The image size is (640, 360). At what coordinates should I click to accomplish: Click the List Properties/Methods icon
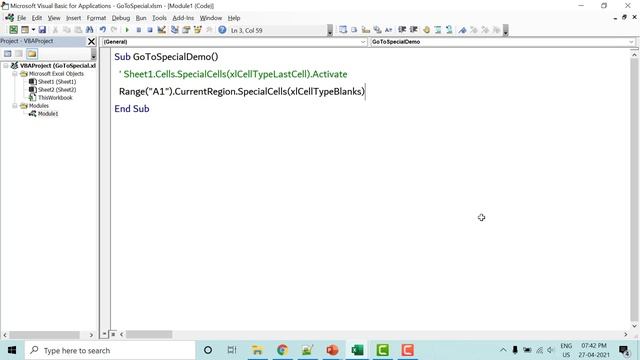pos(343,30)
